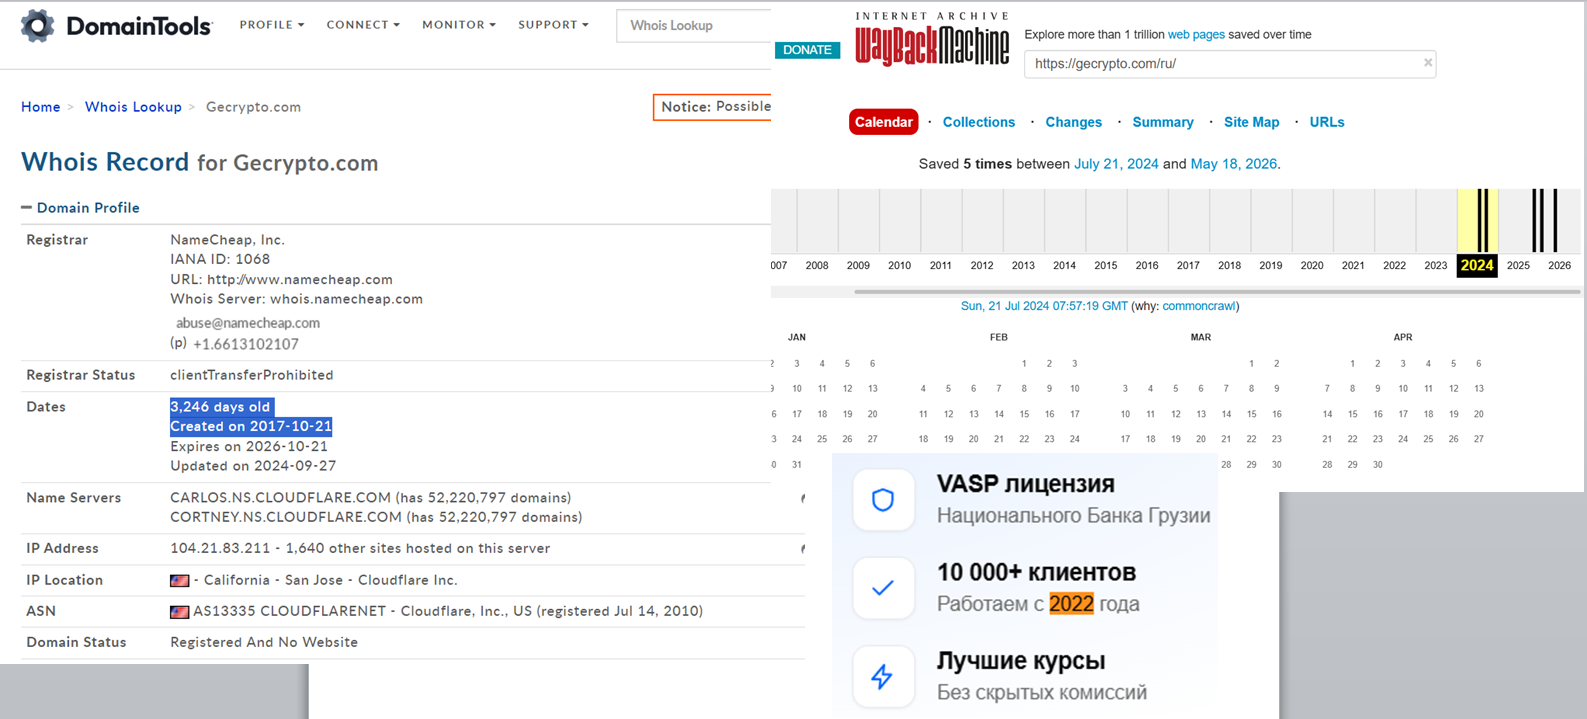The image size is (1587, 719).
Task: Click the CARLOS.NS.CLOUDFLARE.COM name server
Action: coord(280,498)
